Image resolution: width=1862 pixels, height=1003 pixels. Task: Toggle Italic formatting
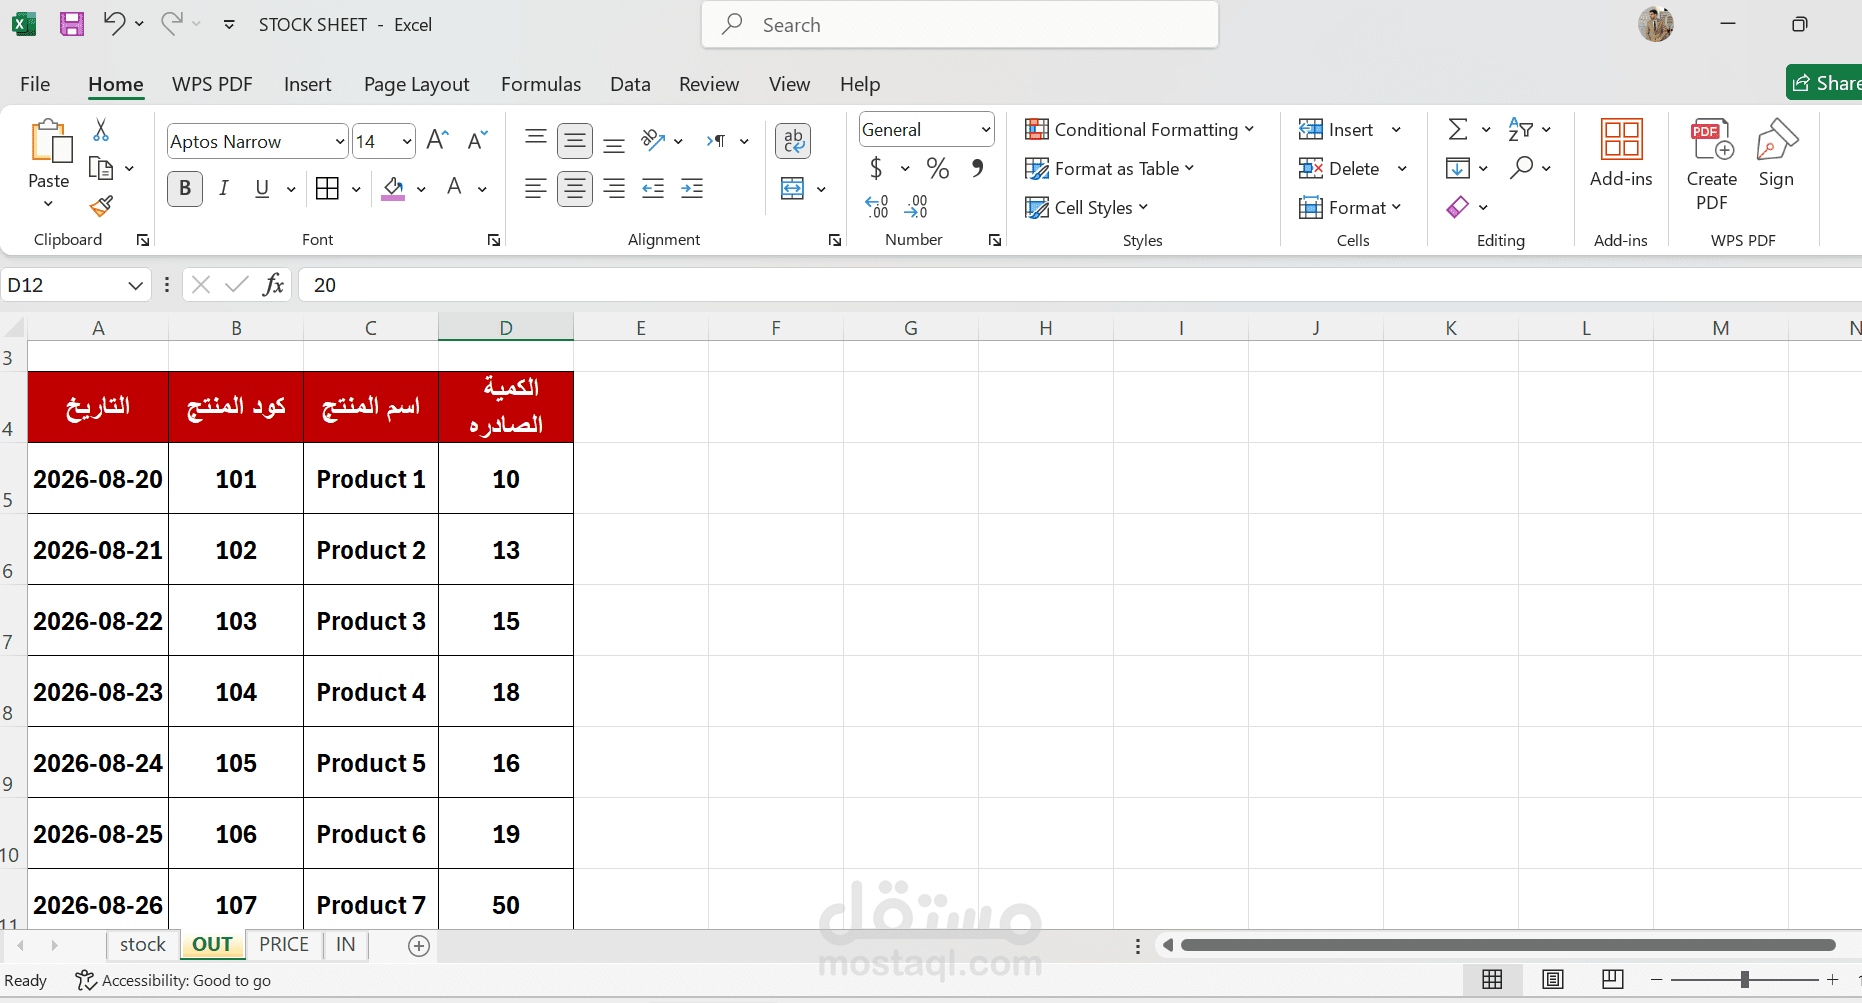[224, 189]
